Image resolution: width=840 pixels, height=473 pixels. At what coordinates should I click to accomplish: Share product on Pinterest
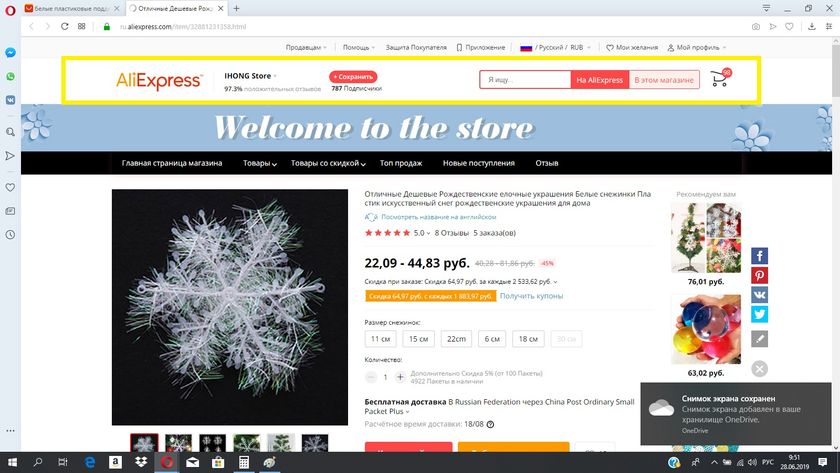[x=760, y=276]
